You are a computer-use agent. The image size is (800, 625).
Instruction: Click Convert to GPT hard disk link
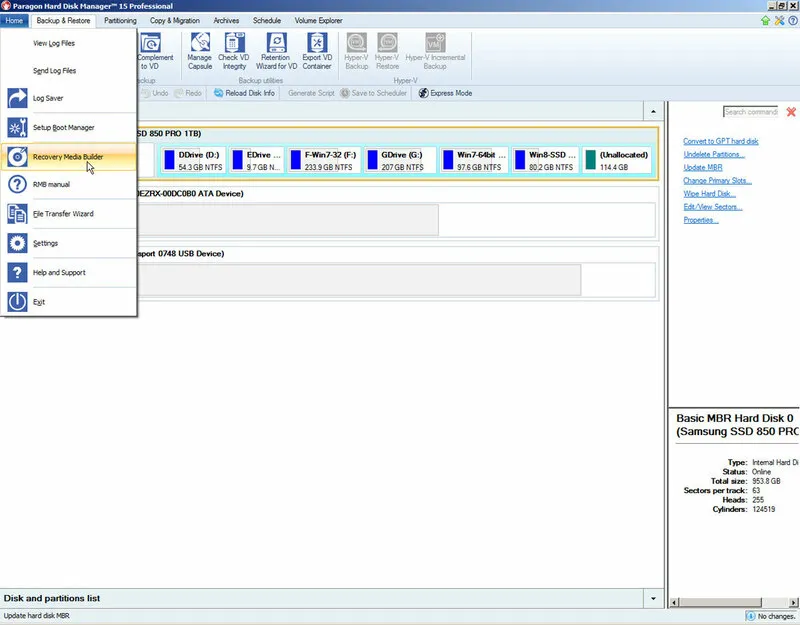tap(720, 141)
